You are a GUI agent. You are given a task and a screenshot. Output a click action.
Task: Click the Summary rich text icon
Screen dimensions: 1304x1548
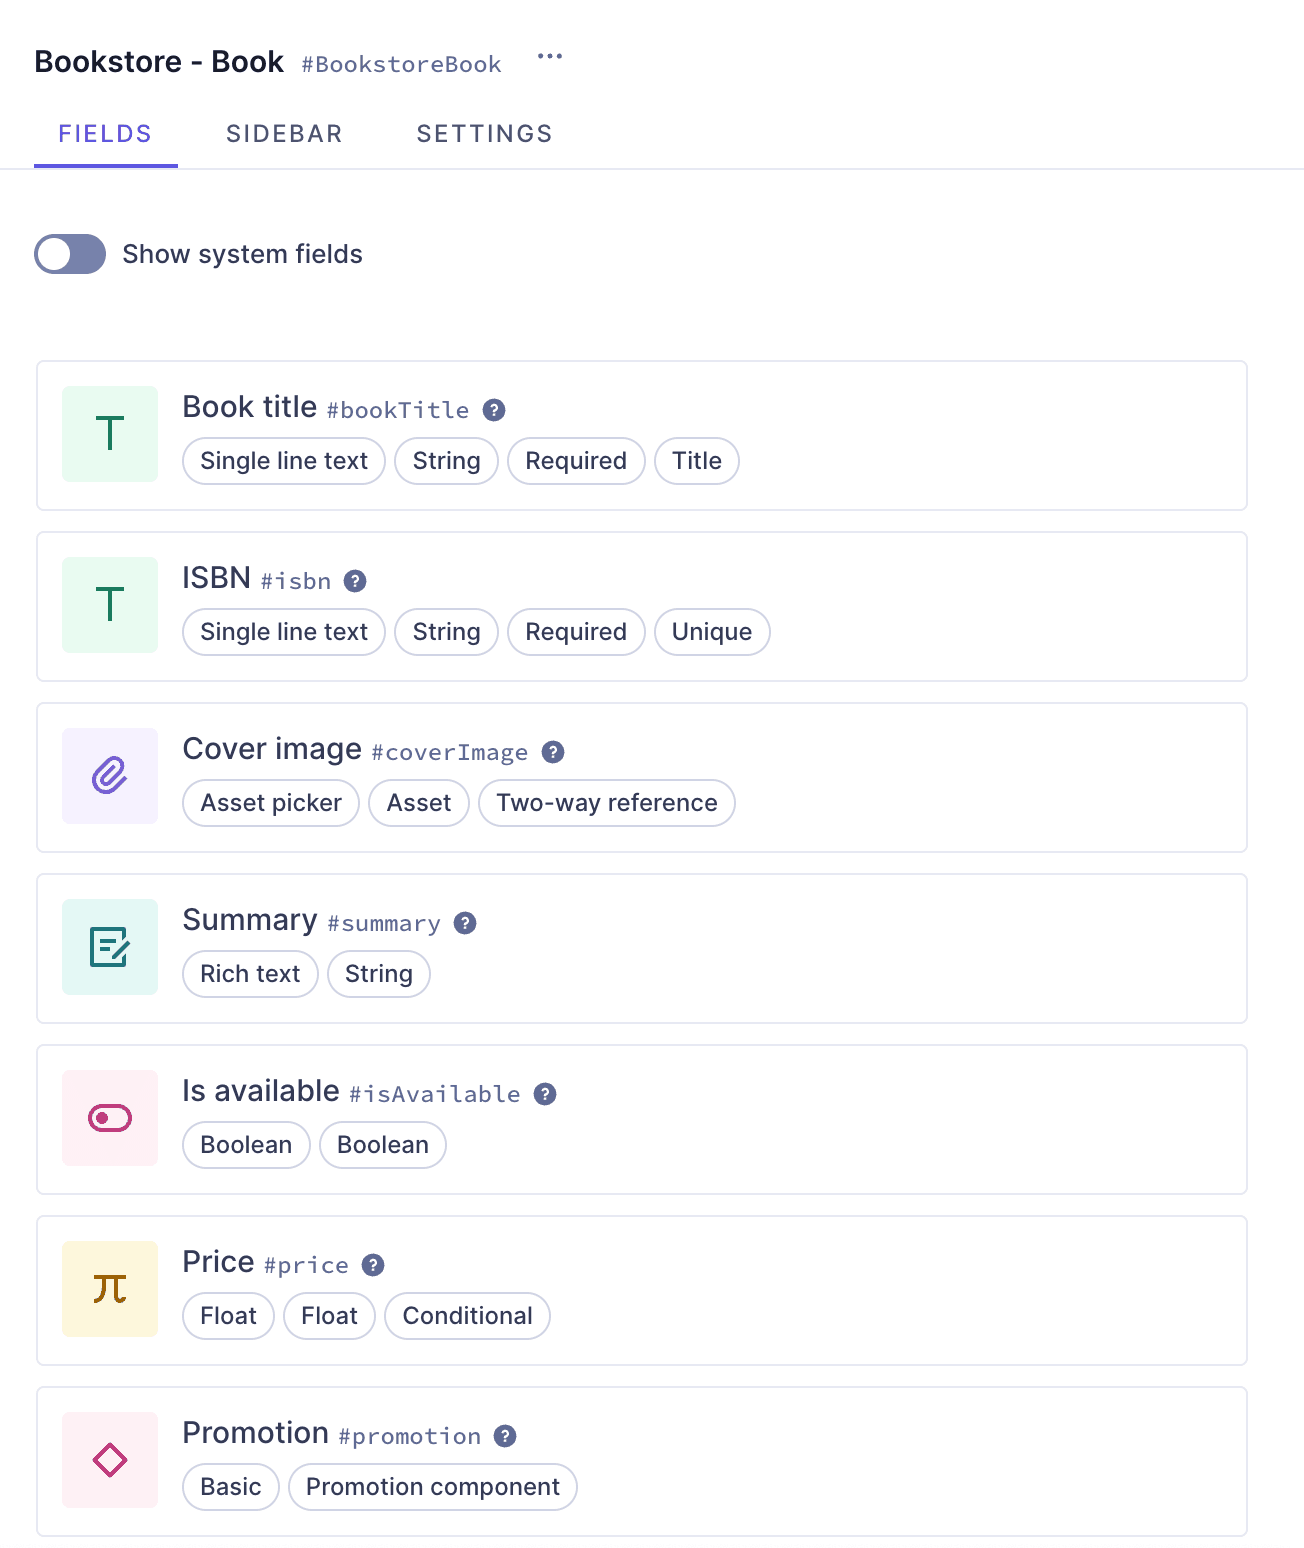pyautogui.click(x=110, y=947)
